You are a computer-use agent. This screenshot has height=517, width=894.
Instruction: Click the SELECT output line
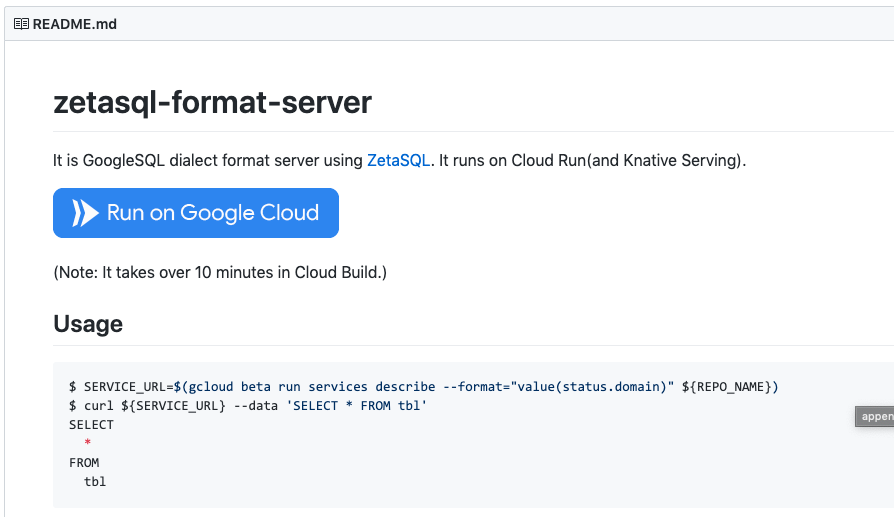[x=91, y=425]
